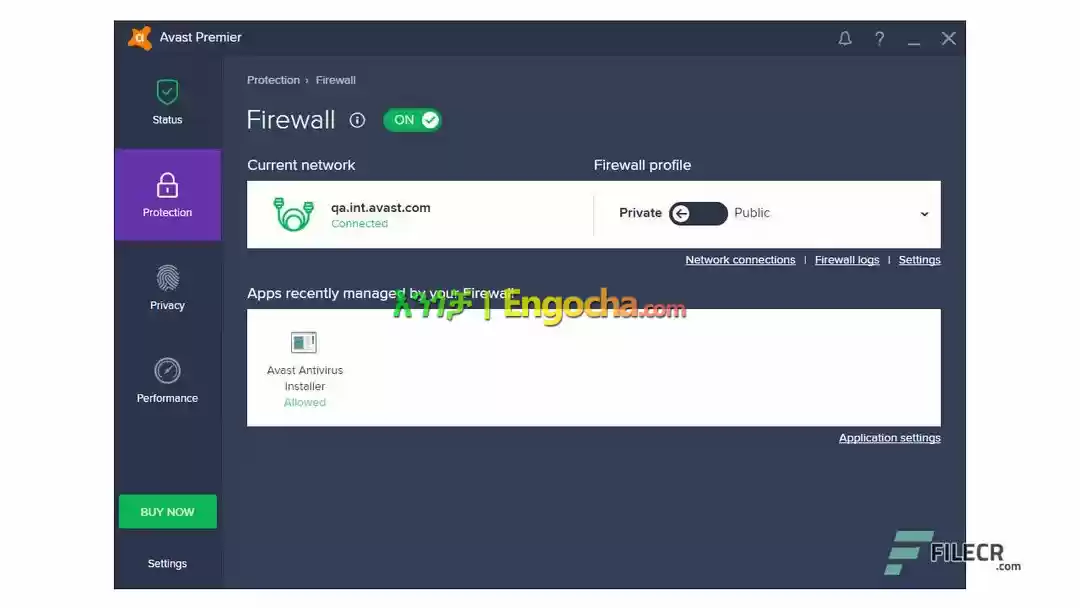Screen dimensions: 1080x608
Task: Open the Status shield icon
Action: [167, 92]
